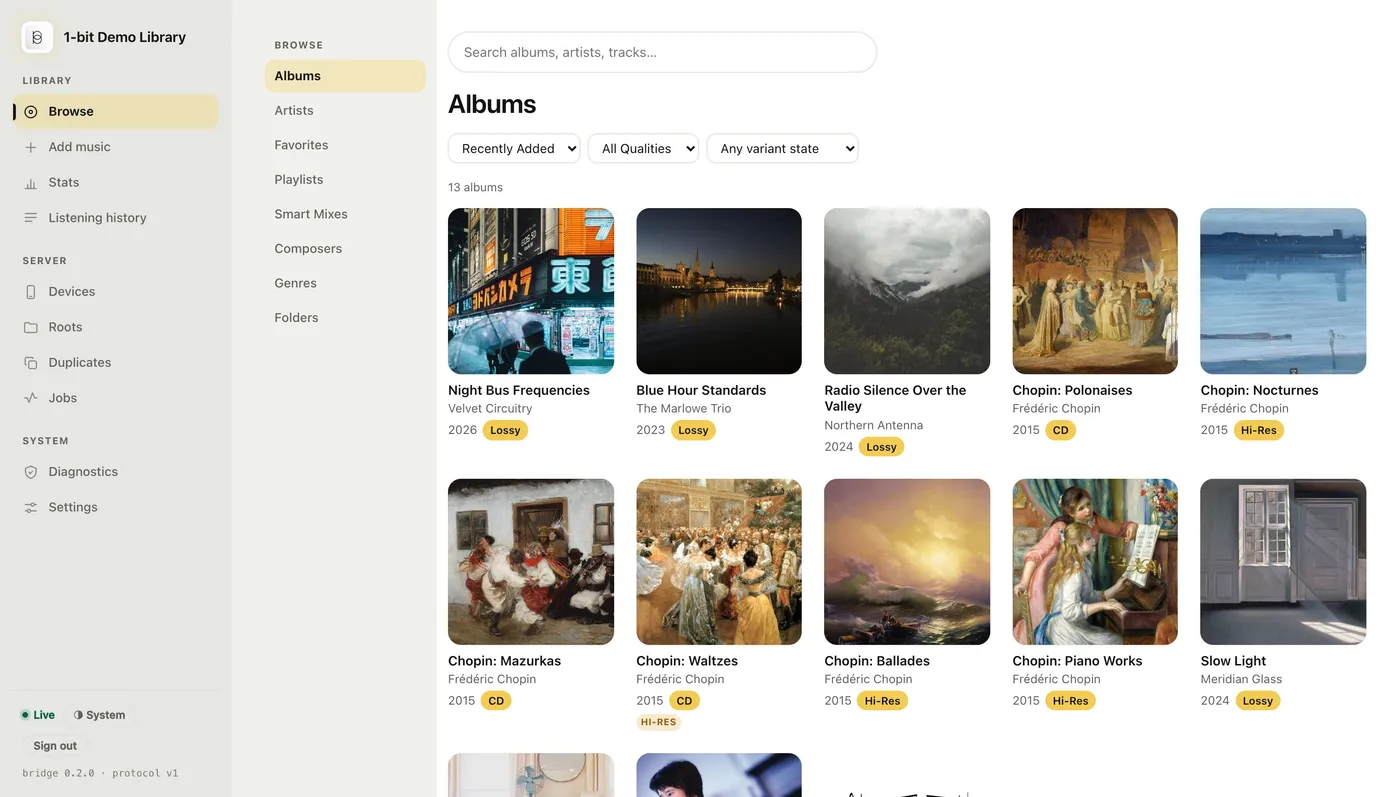Open Chopin: Ballades album cover

click(x=907, y=562)
